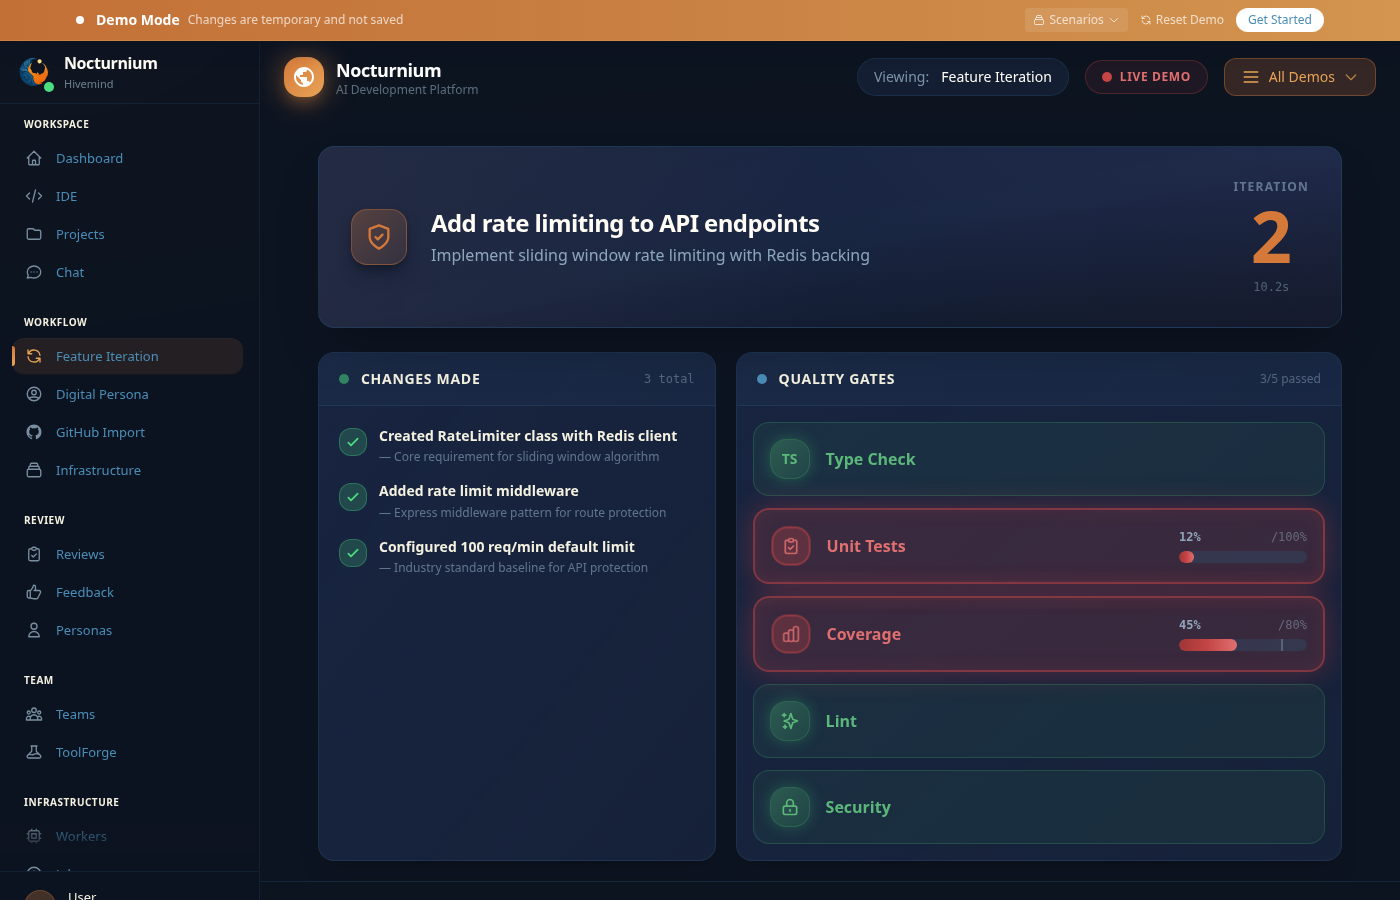This screenshot has width=1400, height=900.
Task: Click the TS Type Check icon
Action: 790,459
